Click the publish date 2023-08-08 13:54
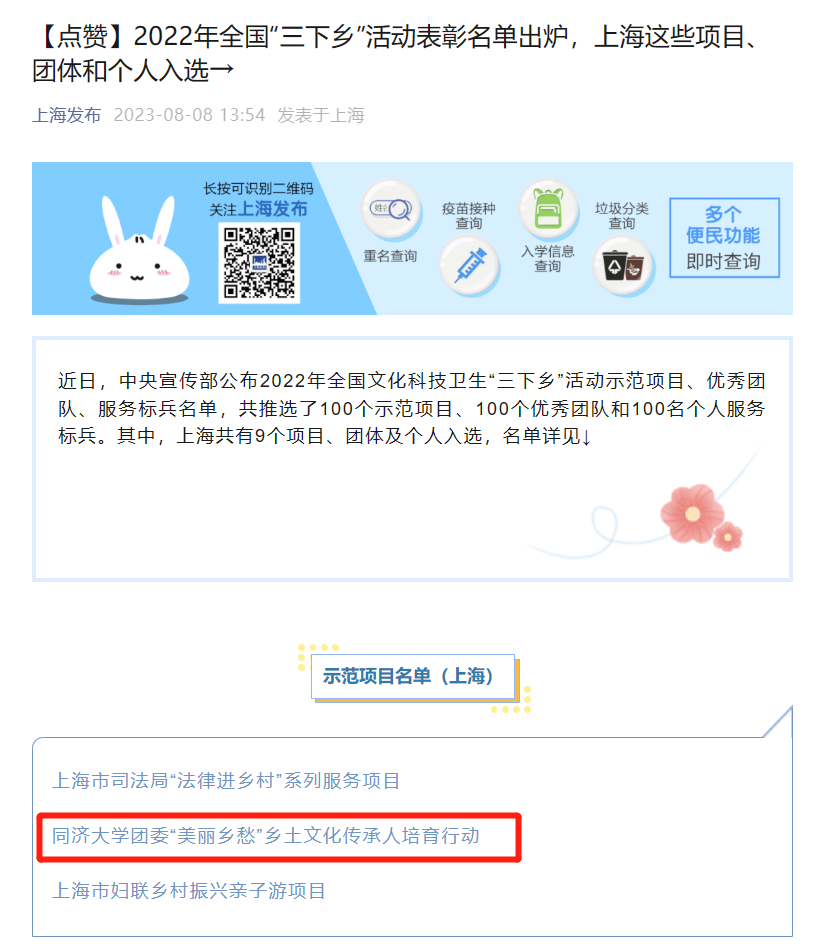821x950 pixels. click(190, 115)
